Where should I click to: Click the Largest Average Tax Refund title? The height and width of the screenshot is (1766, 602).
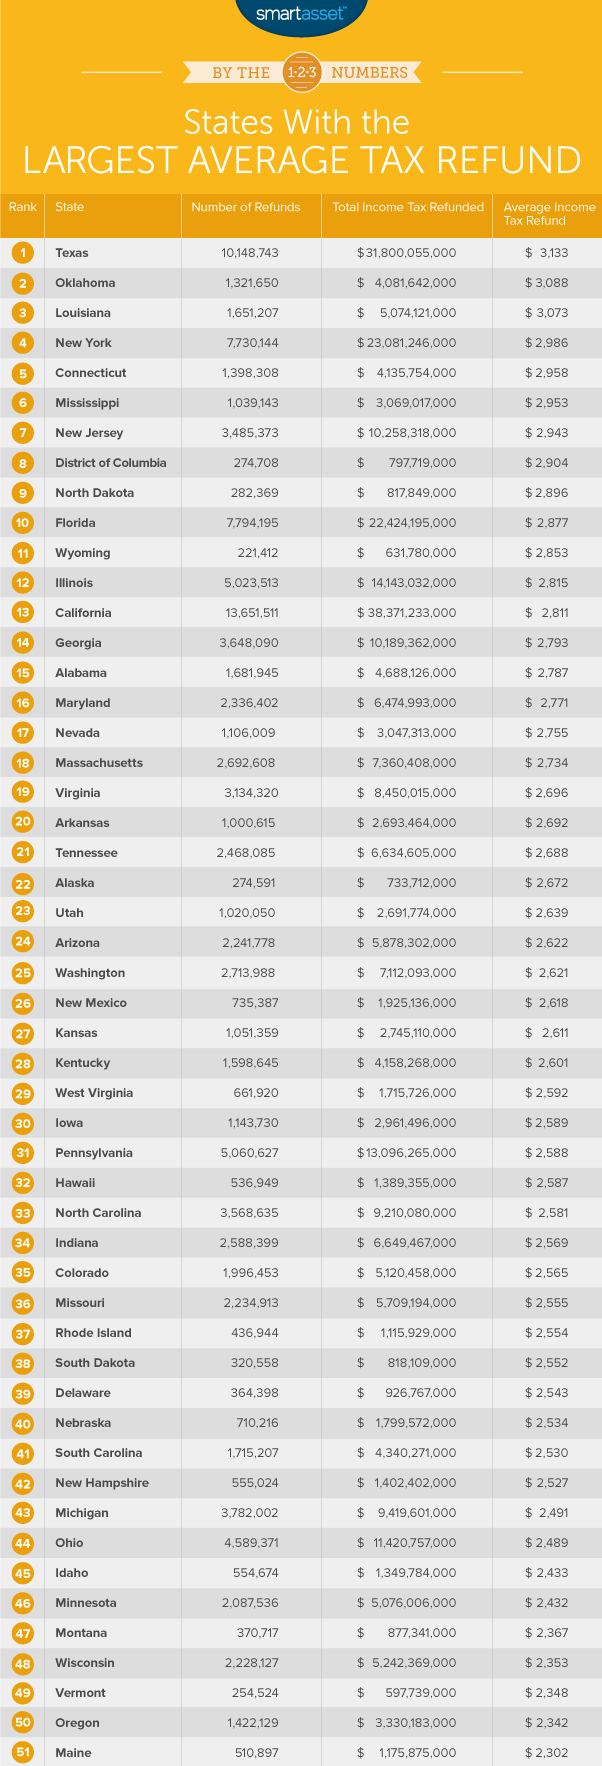[x=301, y=160]
